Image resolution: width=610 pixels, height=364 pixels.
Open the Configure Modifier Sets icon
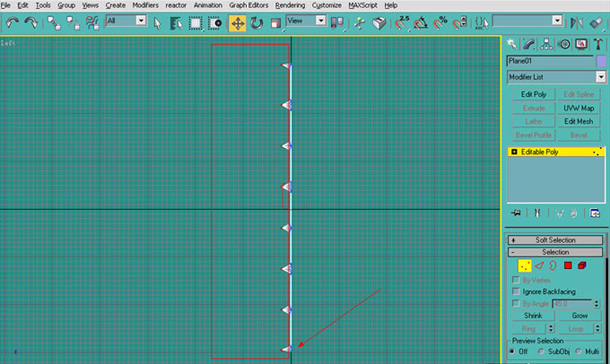coord(595,213)
